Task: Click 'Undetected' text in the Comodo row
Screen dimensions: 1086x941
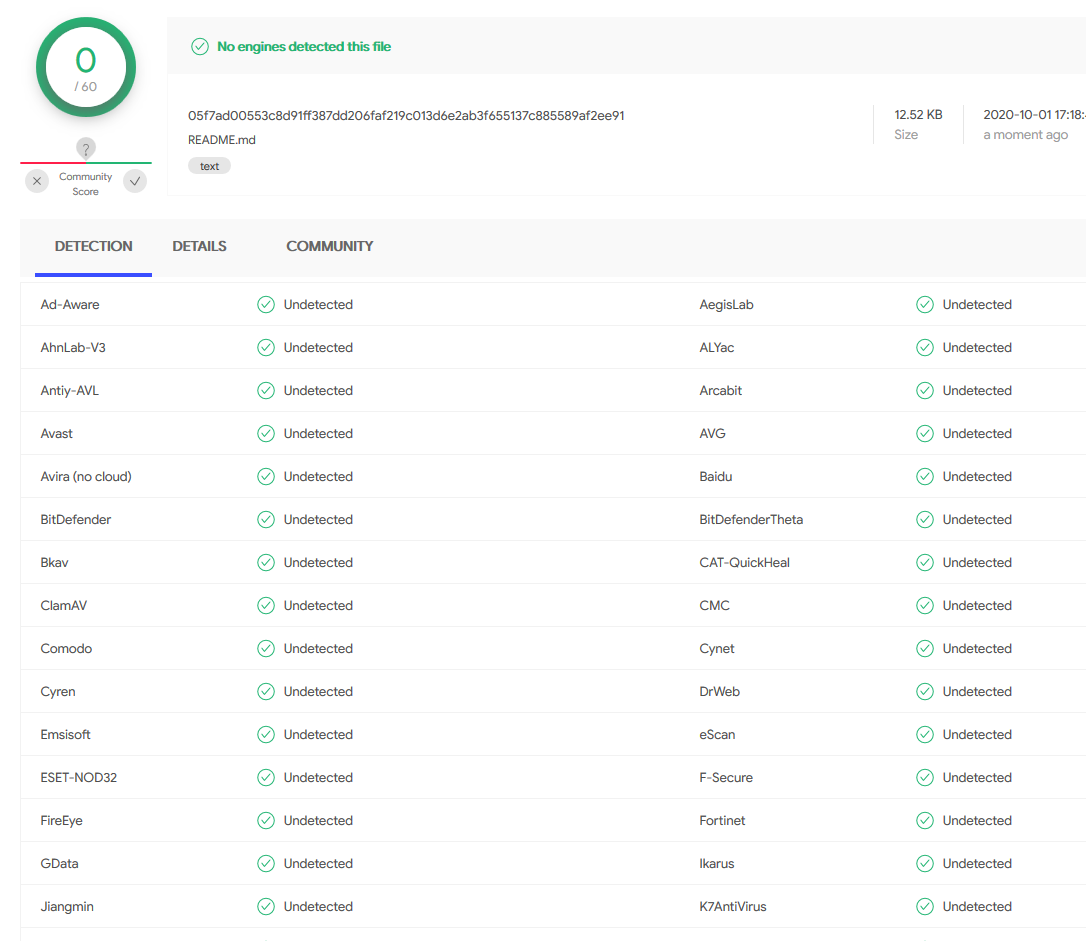Action: tap(319, 648)
